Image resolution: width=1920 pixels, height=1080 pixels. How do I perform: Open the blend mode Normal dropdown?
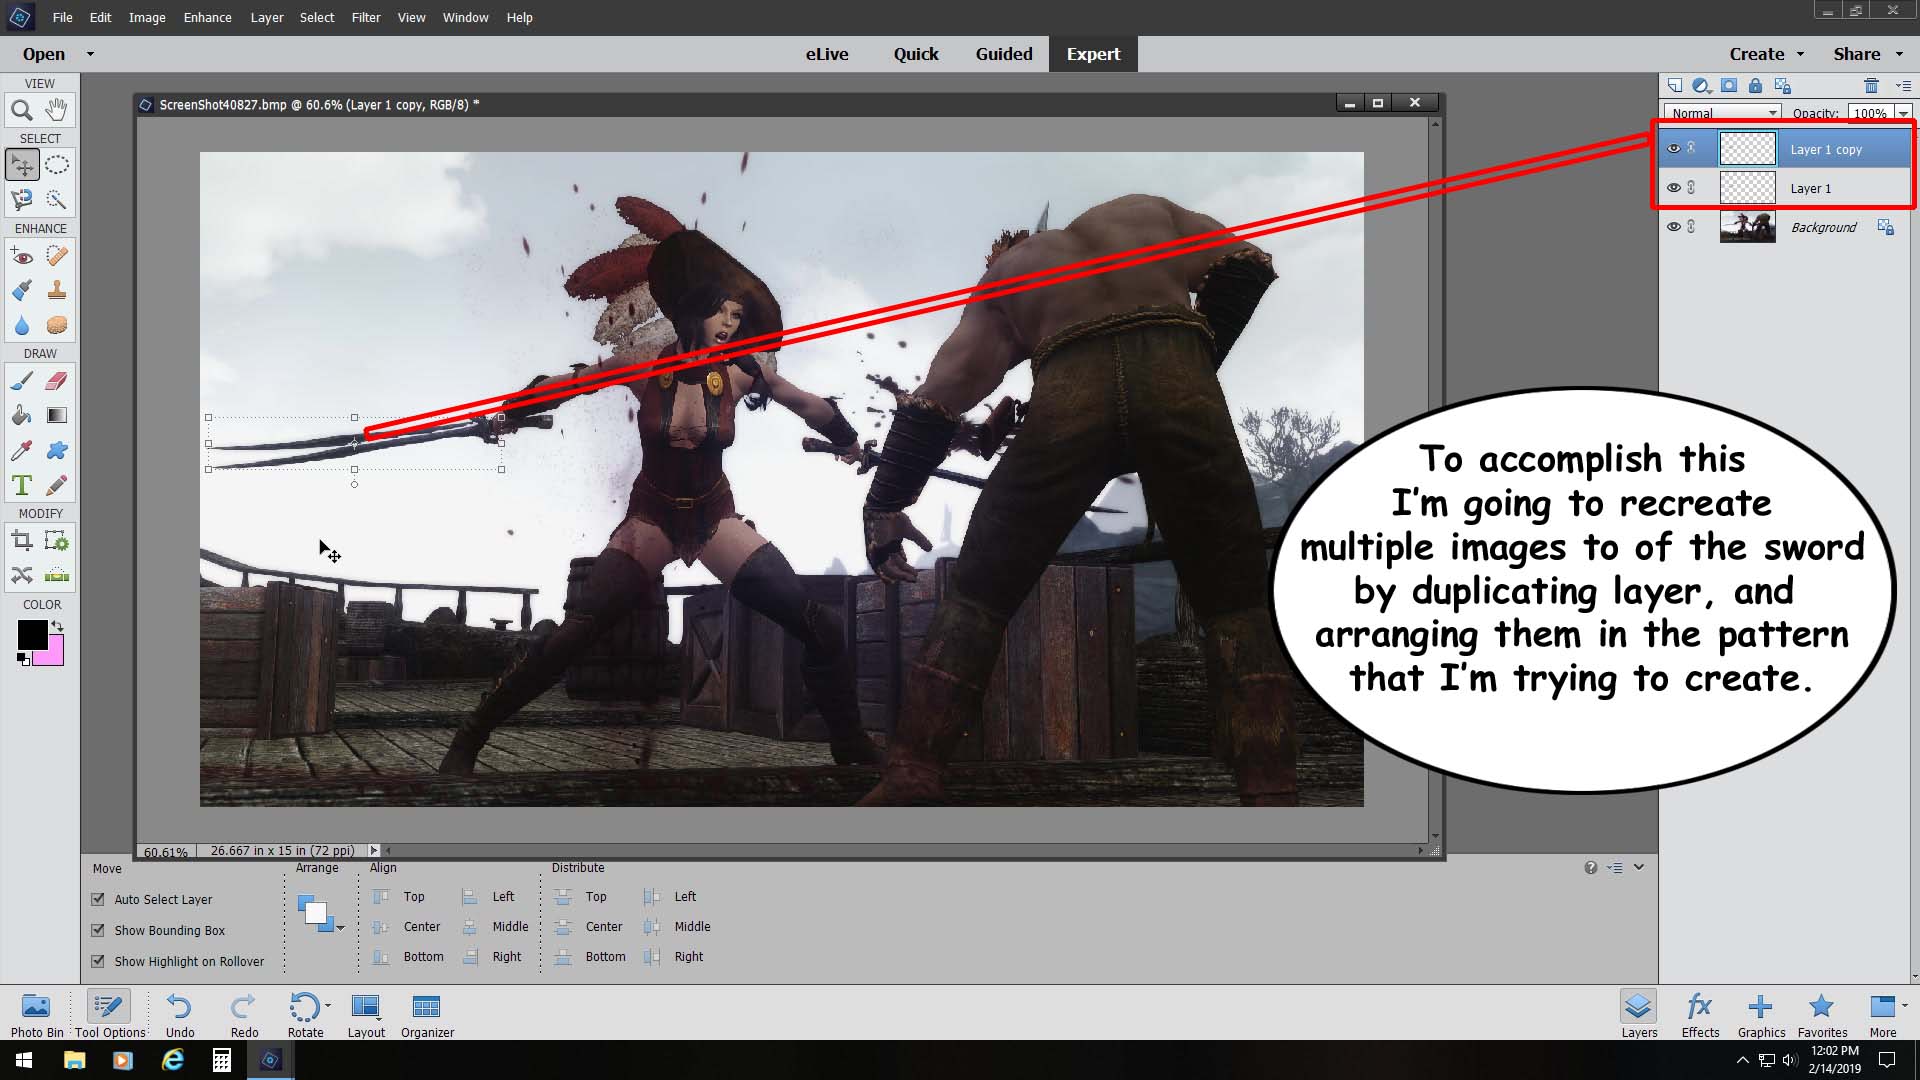[x=1723, y=113]
